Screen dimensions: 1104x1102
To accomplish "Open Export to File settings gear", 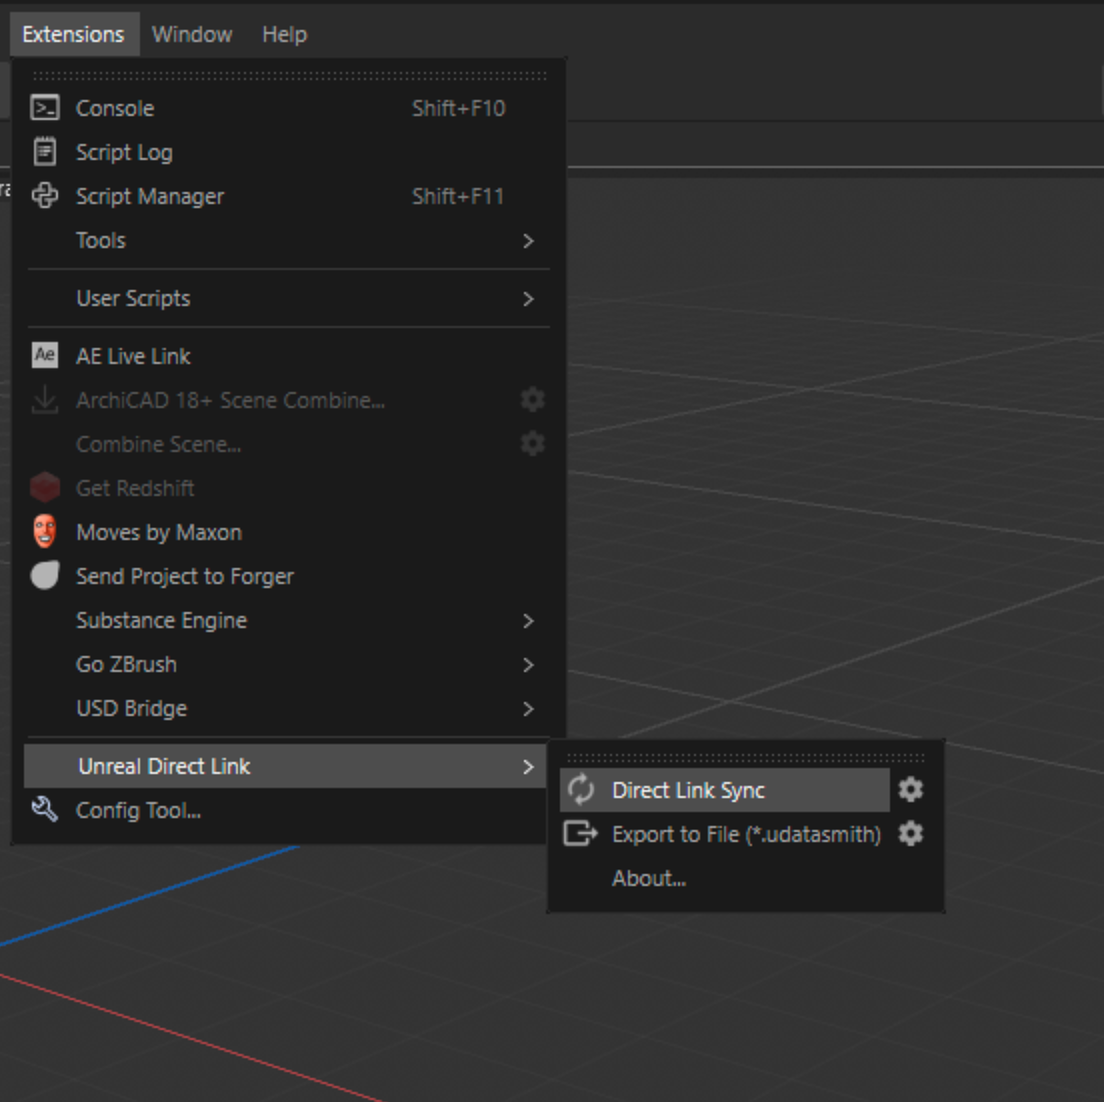I will 911,834.
